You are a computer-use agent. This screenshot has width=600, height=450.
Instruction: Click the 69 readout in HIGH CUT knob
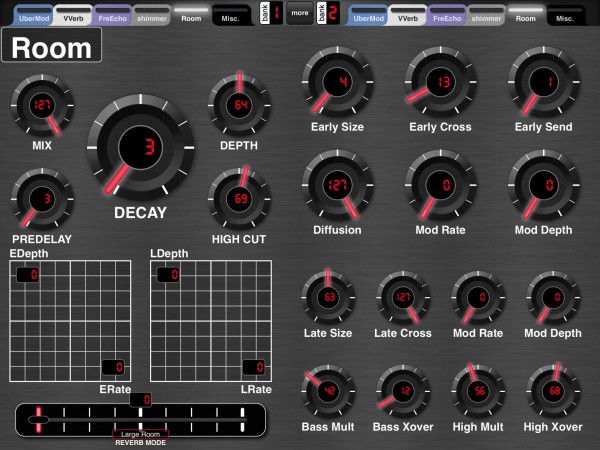240,199
